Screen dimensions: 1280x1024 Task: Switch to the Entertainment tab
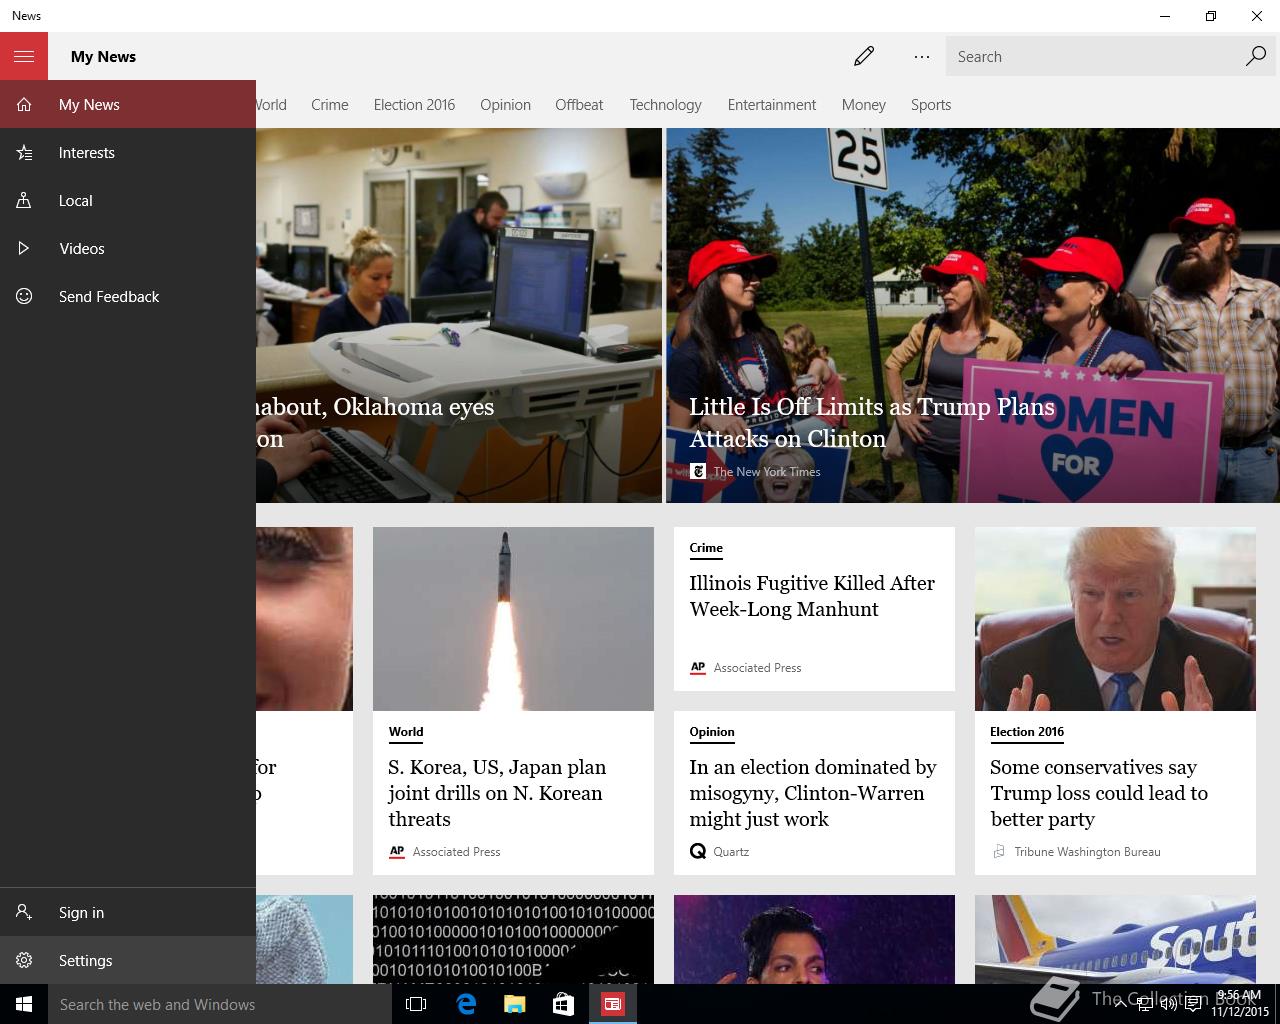pyautogui.click(x=772, y=104)
